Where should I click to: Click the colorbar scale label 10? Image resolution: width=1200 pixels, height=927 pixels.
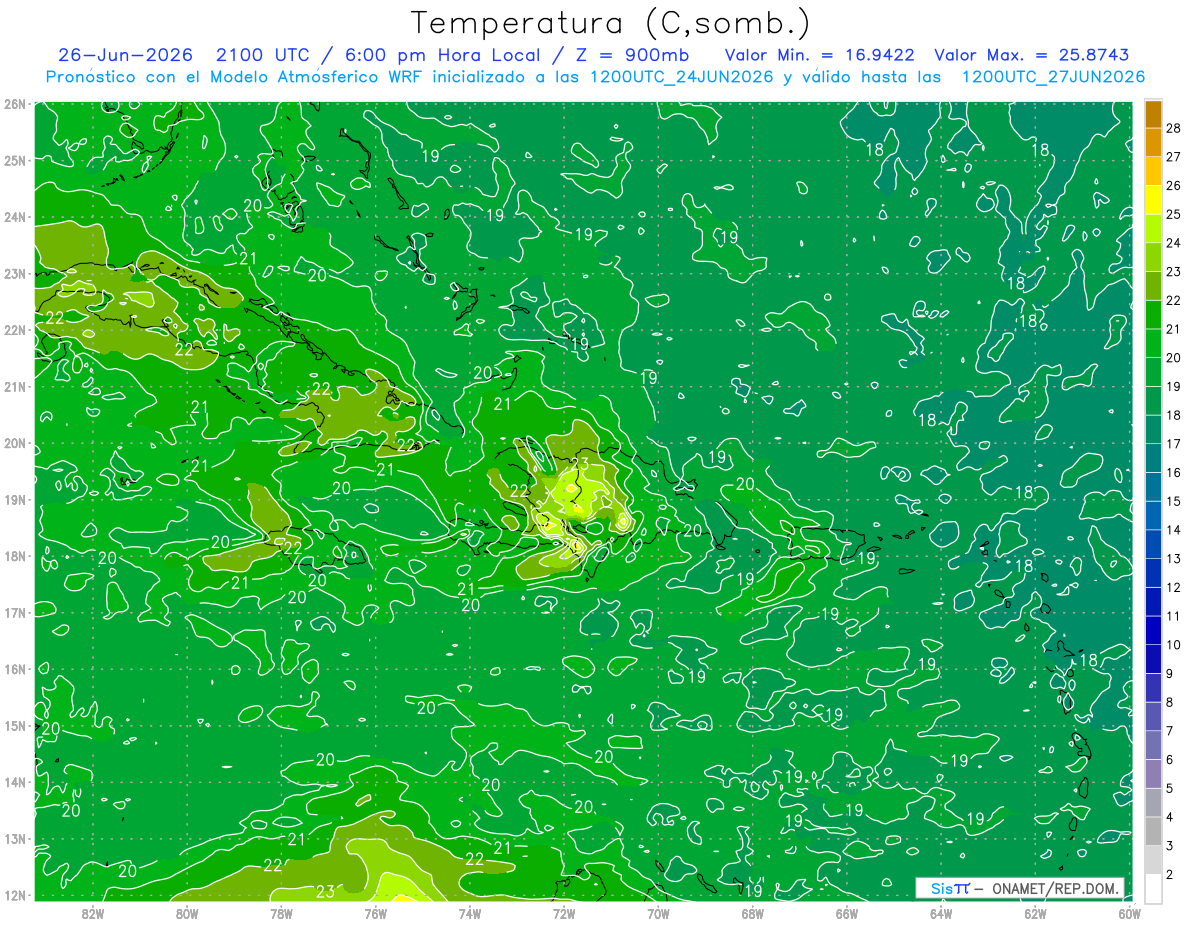(1174, 645)
